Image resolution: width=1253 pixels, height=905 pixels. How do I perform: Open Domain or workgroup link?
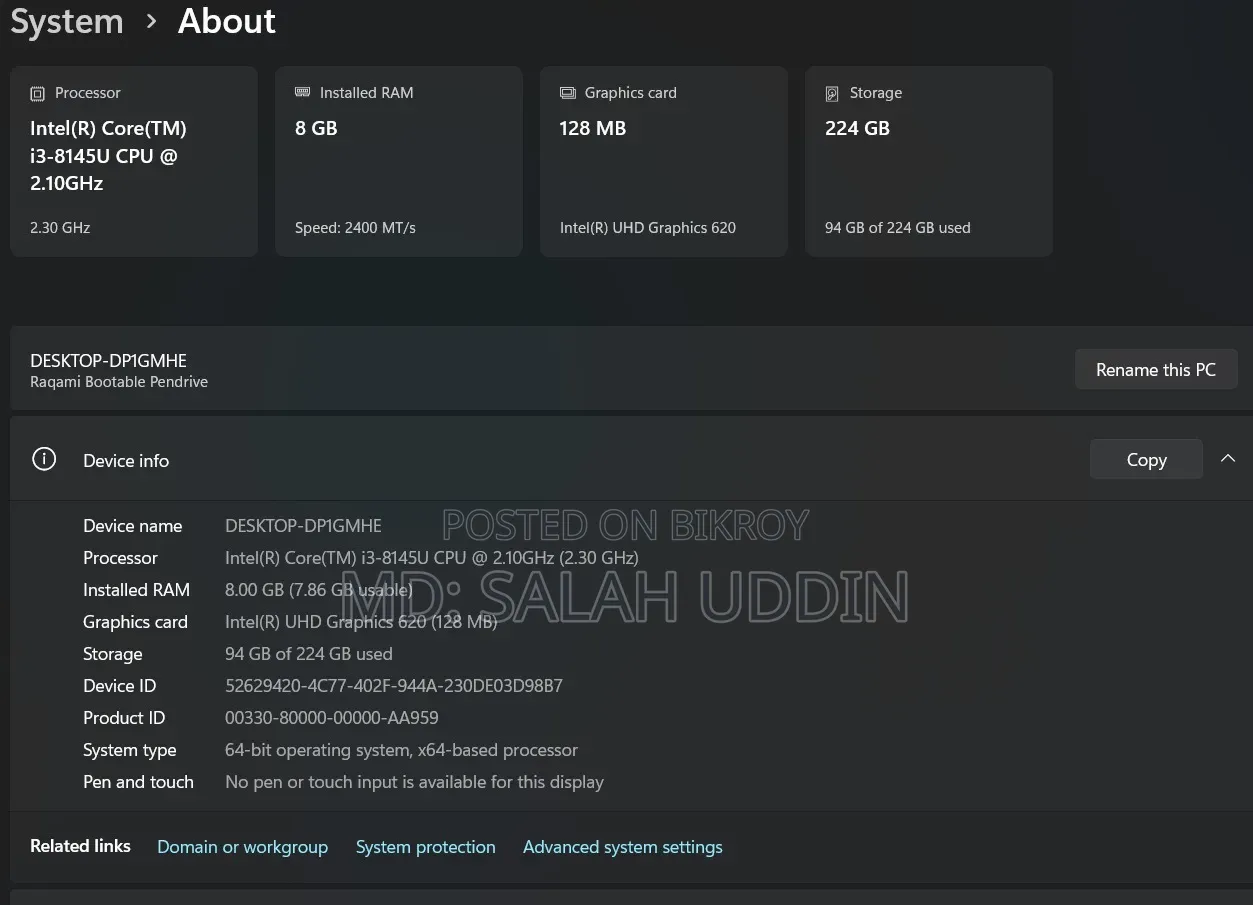pyautogui.click(x=242, y=847)
